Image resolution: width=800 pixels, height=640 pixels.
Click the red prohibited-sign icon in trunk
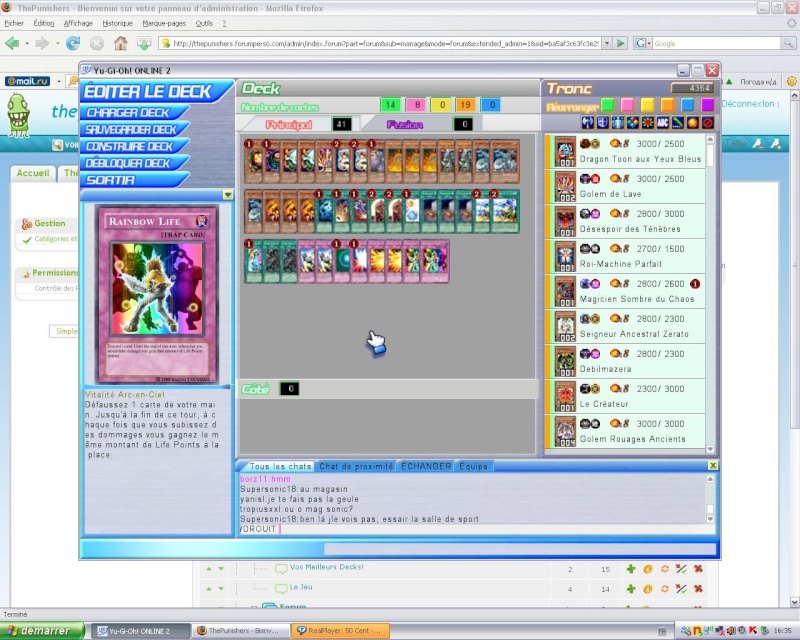pos(707,122)
